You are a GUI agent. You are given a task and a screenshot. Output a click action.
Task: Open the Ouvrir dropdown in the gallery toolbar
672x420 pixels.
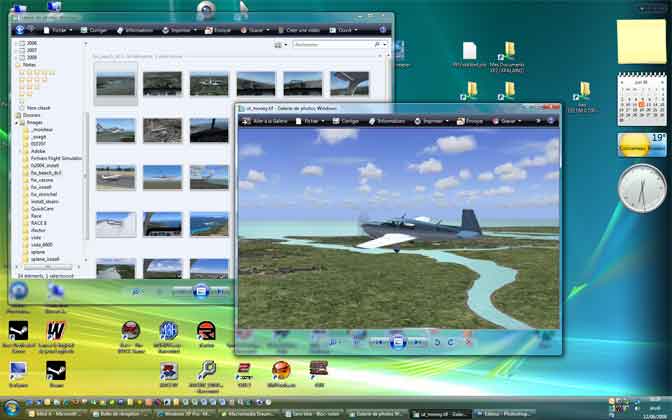coord(346,30)
